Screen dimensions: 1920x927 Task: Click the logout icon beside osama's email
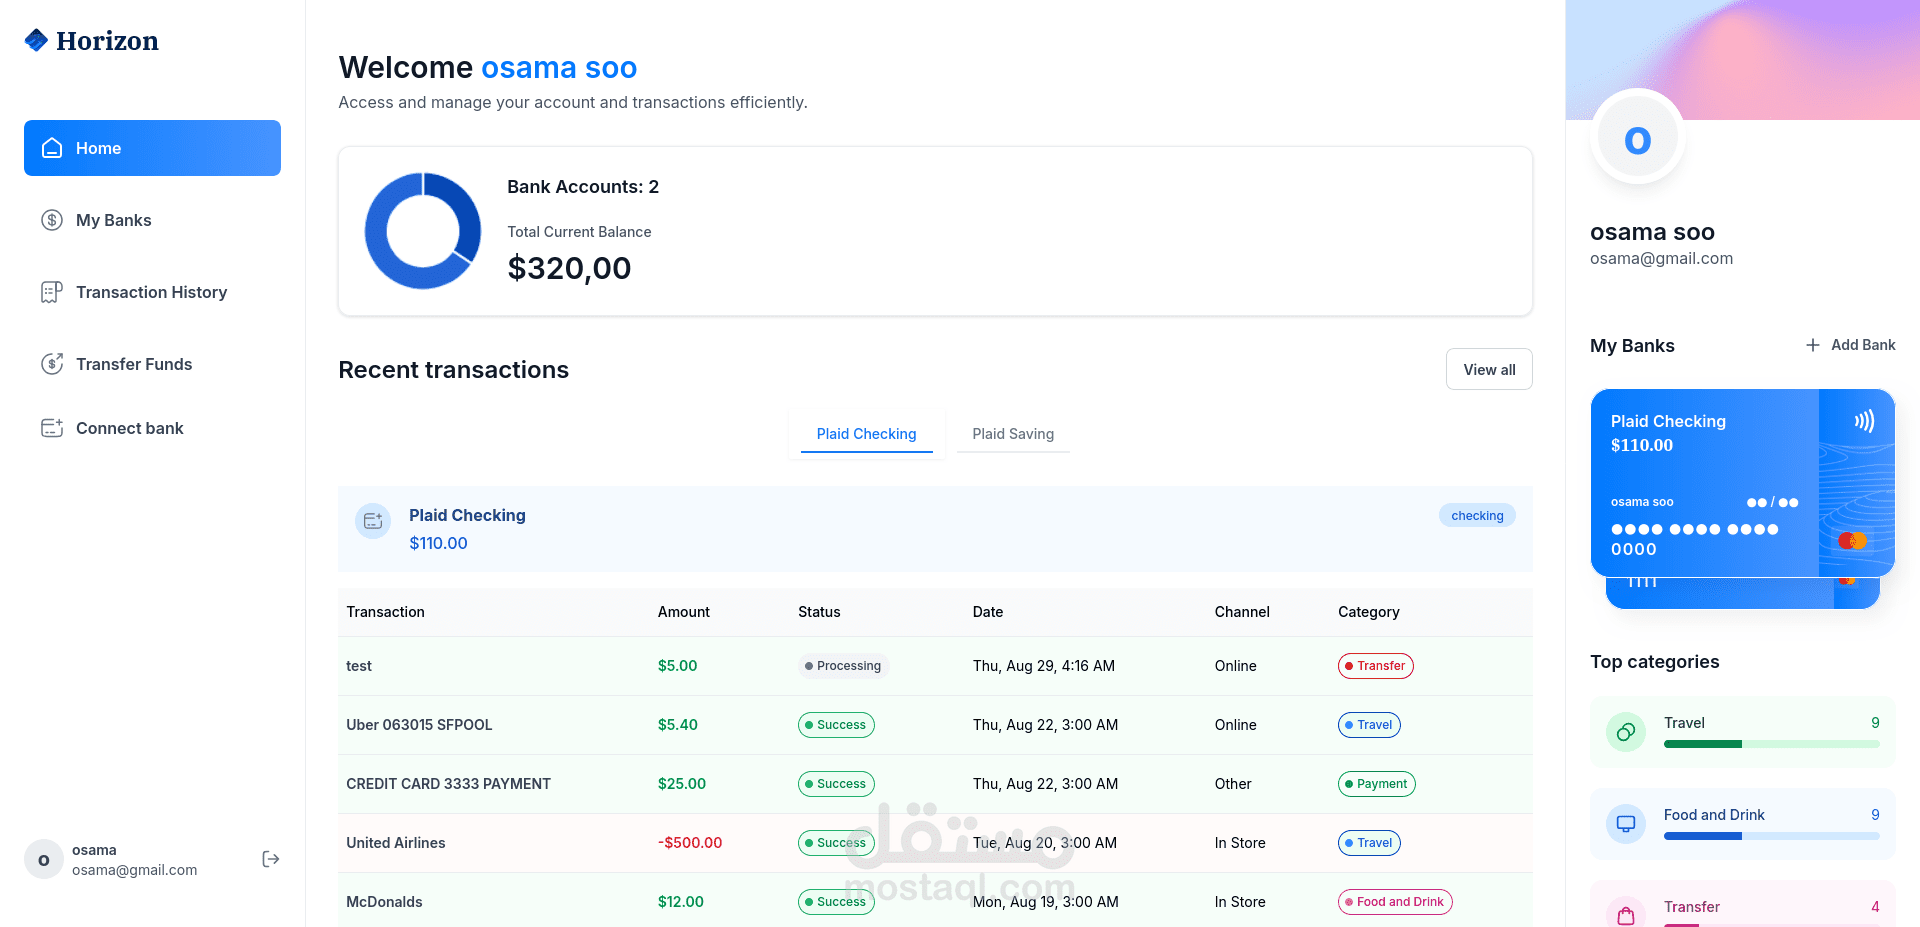270,859
